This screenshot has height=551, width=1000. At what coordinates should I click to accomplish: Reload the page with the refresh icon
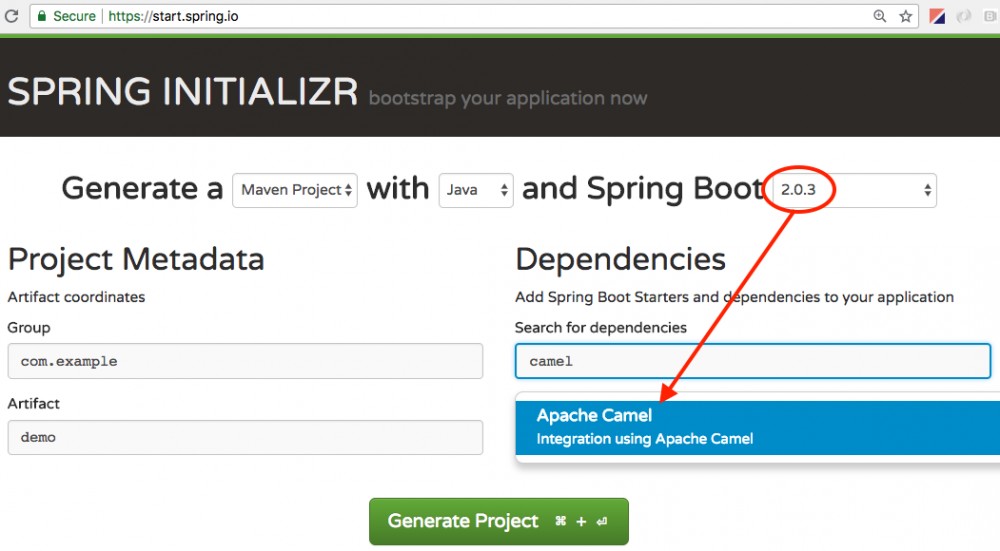click(11, 16)
